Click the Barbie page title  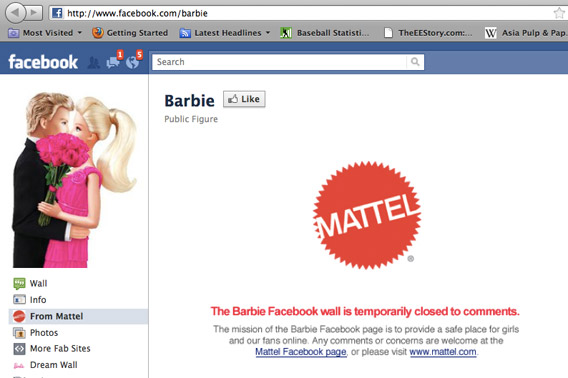(x=189, y=101)
